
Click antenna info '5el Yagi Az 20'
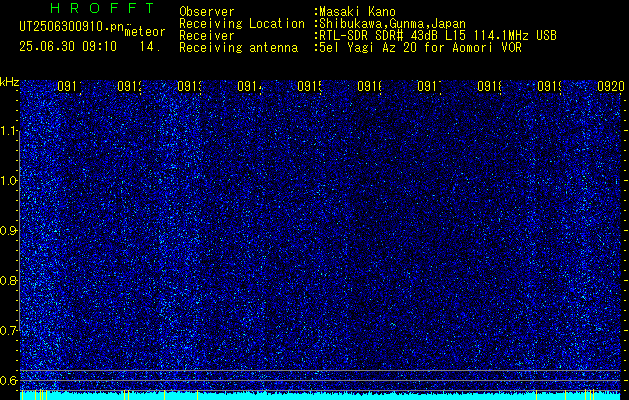369,48
